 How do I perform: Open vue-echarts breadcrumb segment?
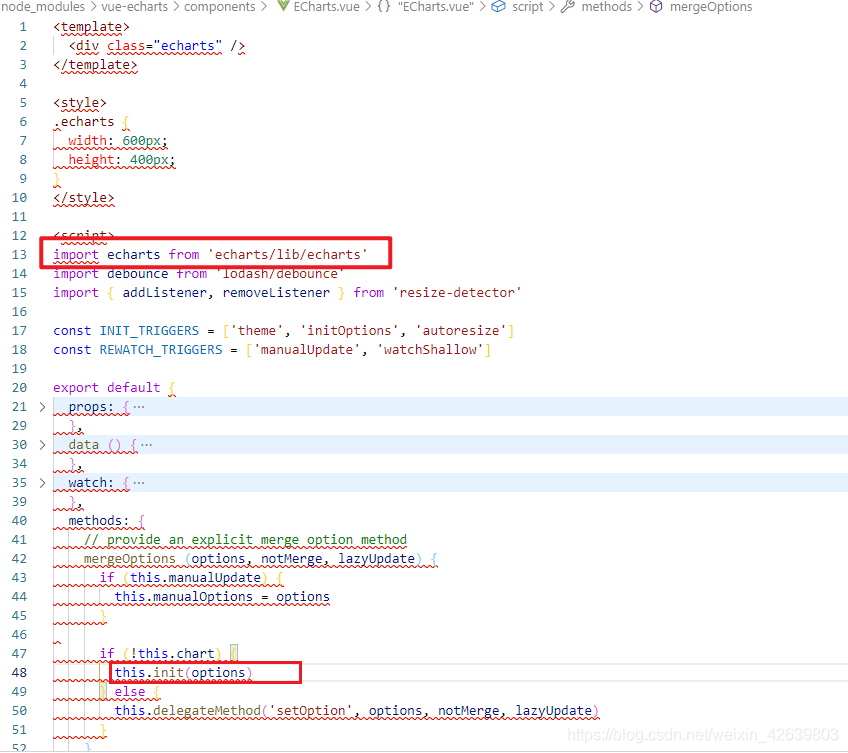135,6
